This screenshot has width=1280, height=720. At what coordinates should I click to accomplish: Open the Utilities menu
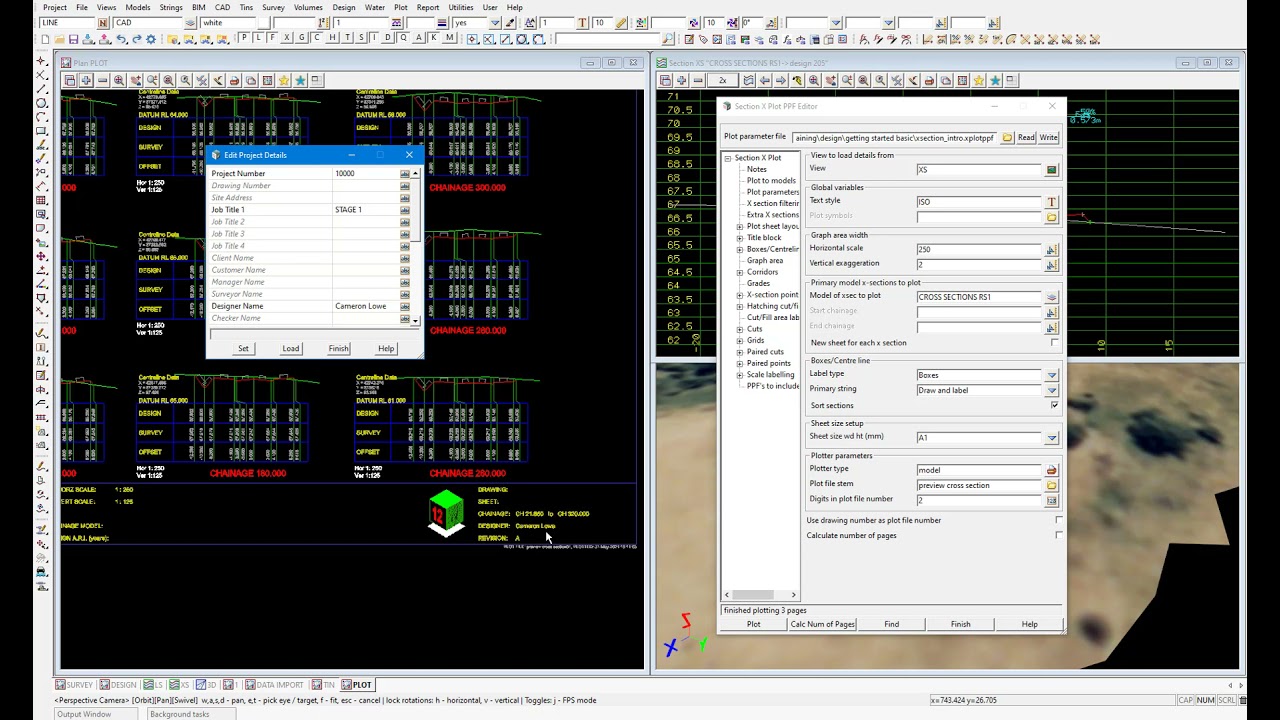(460, 7)
